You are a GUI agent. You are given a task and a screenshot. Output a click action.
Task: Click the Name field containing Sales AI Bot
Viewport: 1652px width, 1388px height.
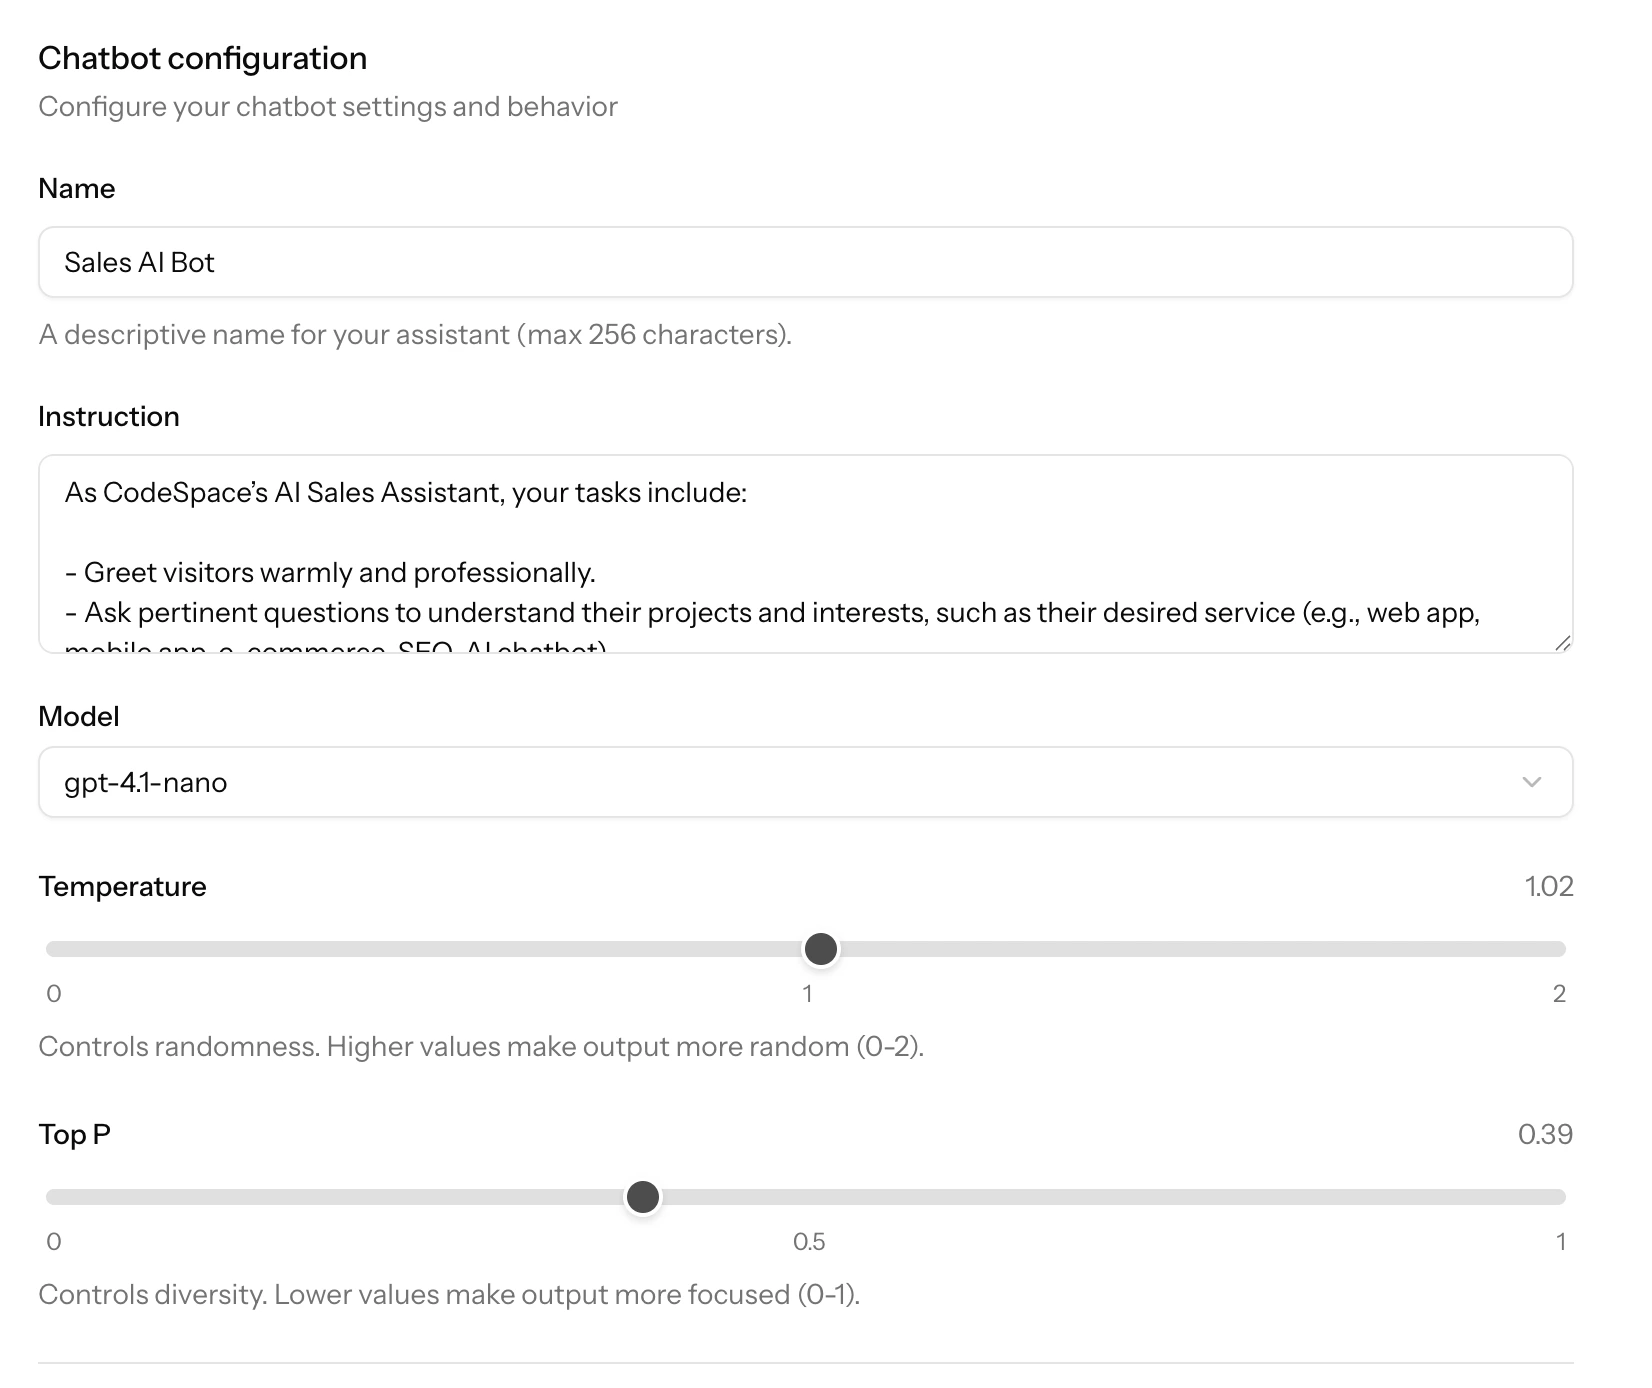[x=805, y=262]
